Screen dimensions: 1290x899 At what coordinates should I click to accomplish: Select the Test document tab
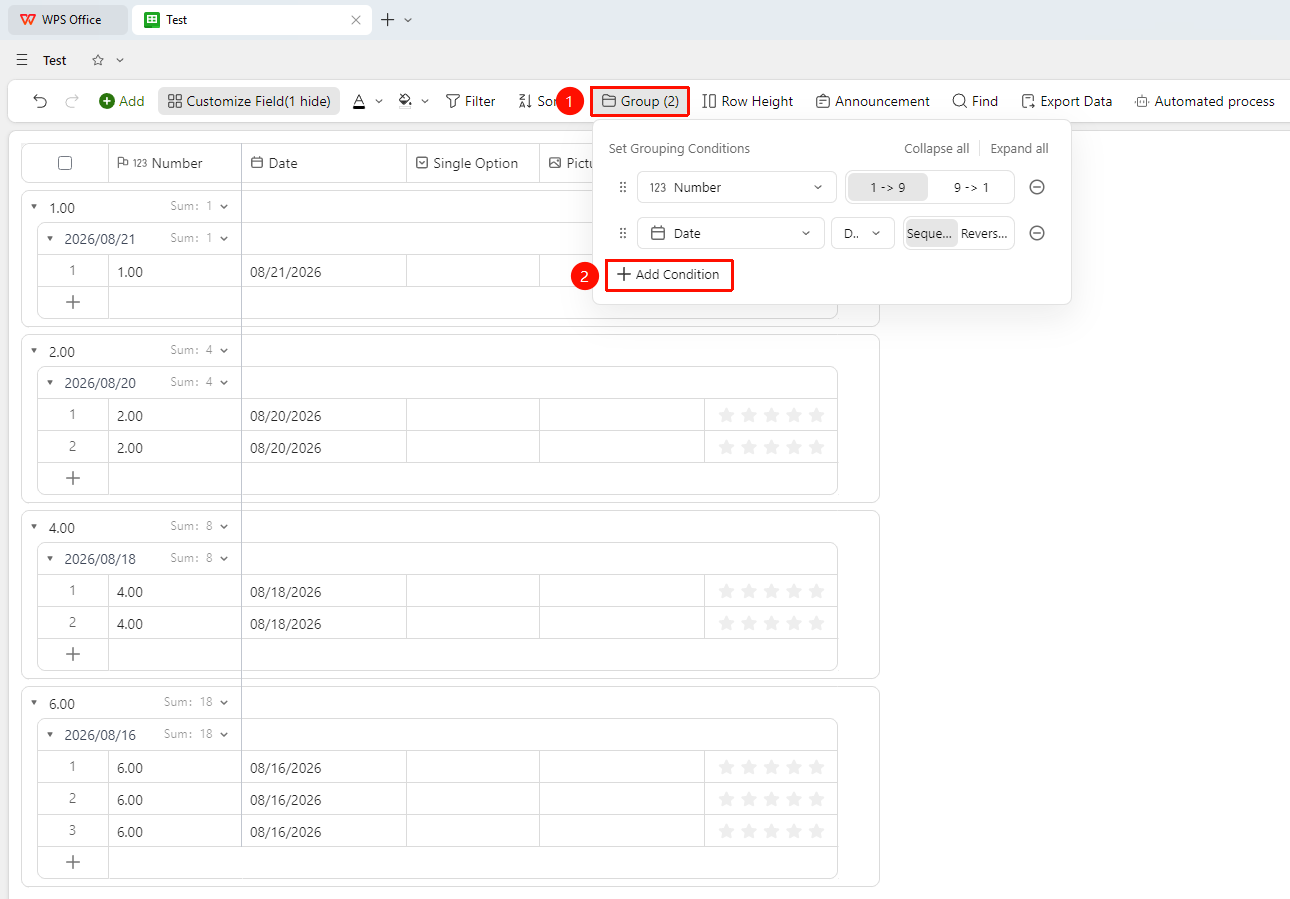(253, 20)
